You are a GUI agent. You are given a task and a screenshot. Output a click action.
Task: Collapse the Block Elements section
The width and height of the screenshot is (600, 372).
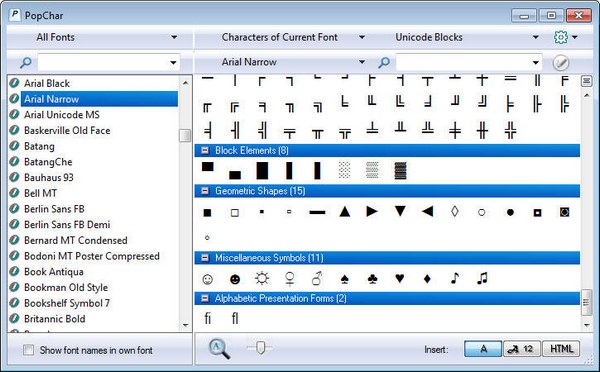pos(205,150)
